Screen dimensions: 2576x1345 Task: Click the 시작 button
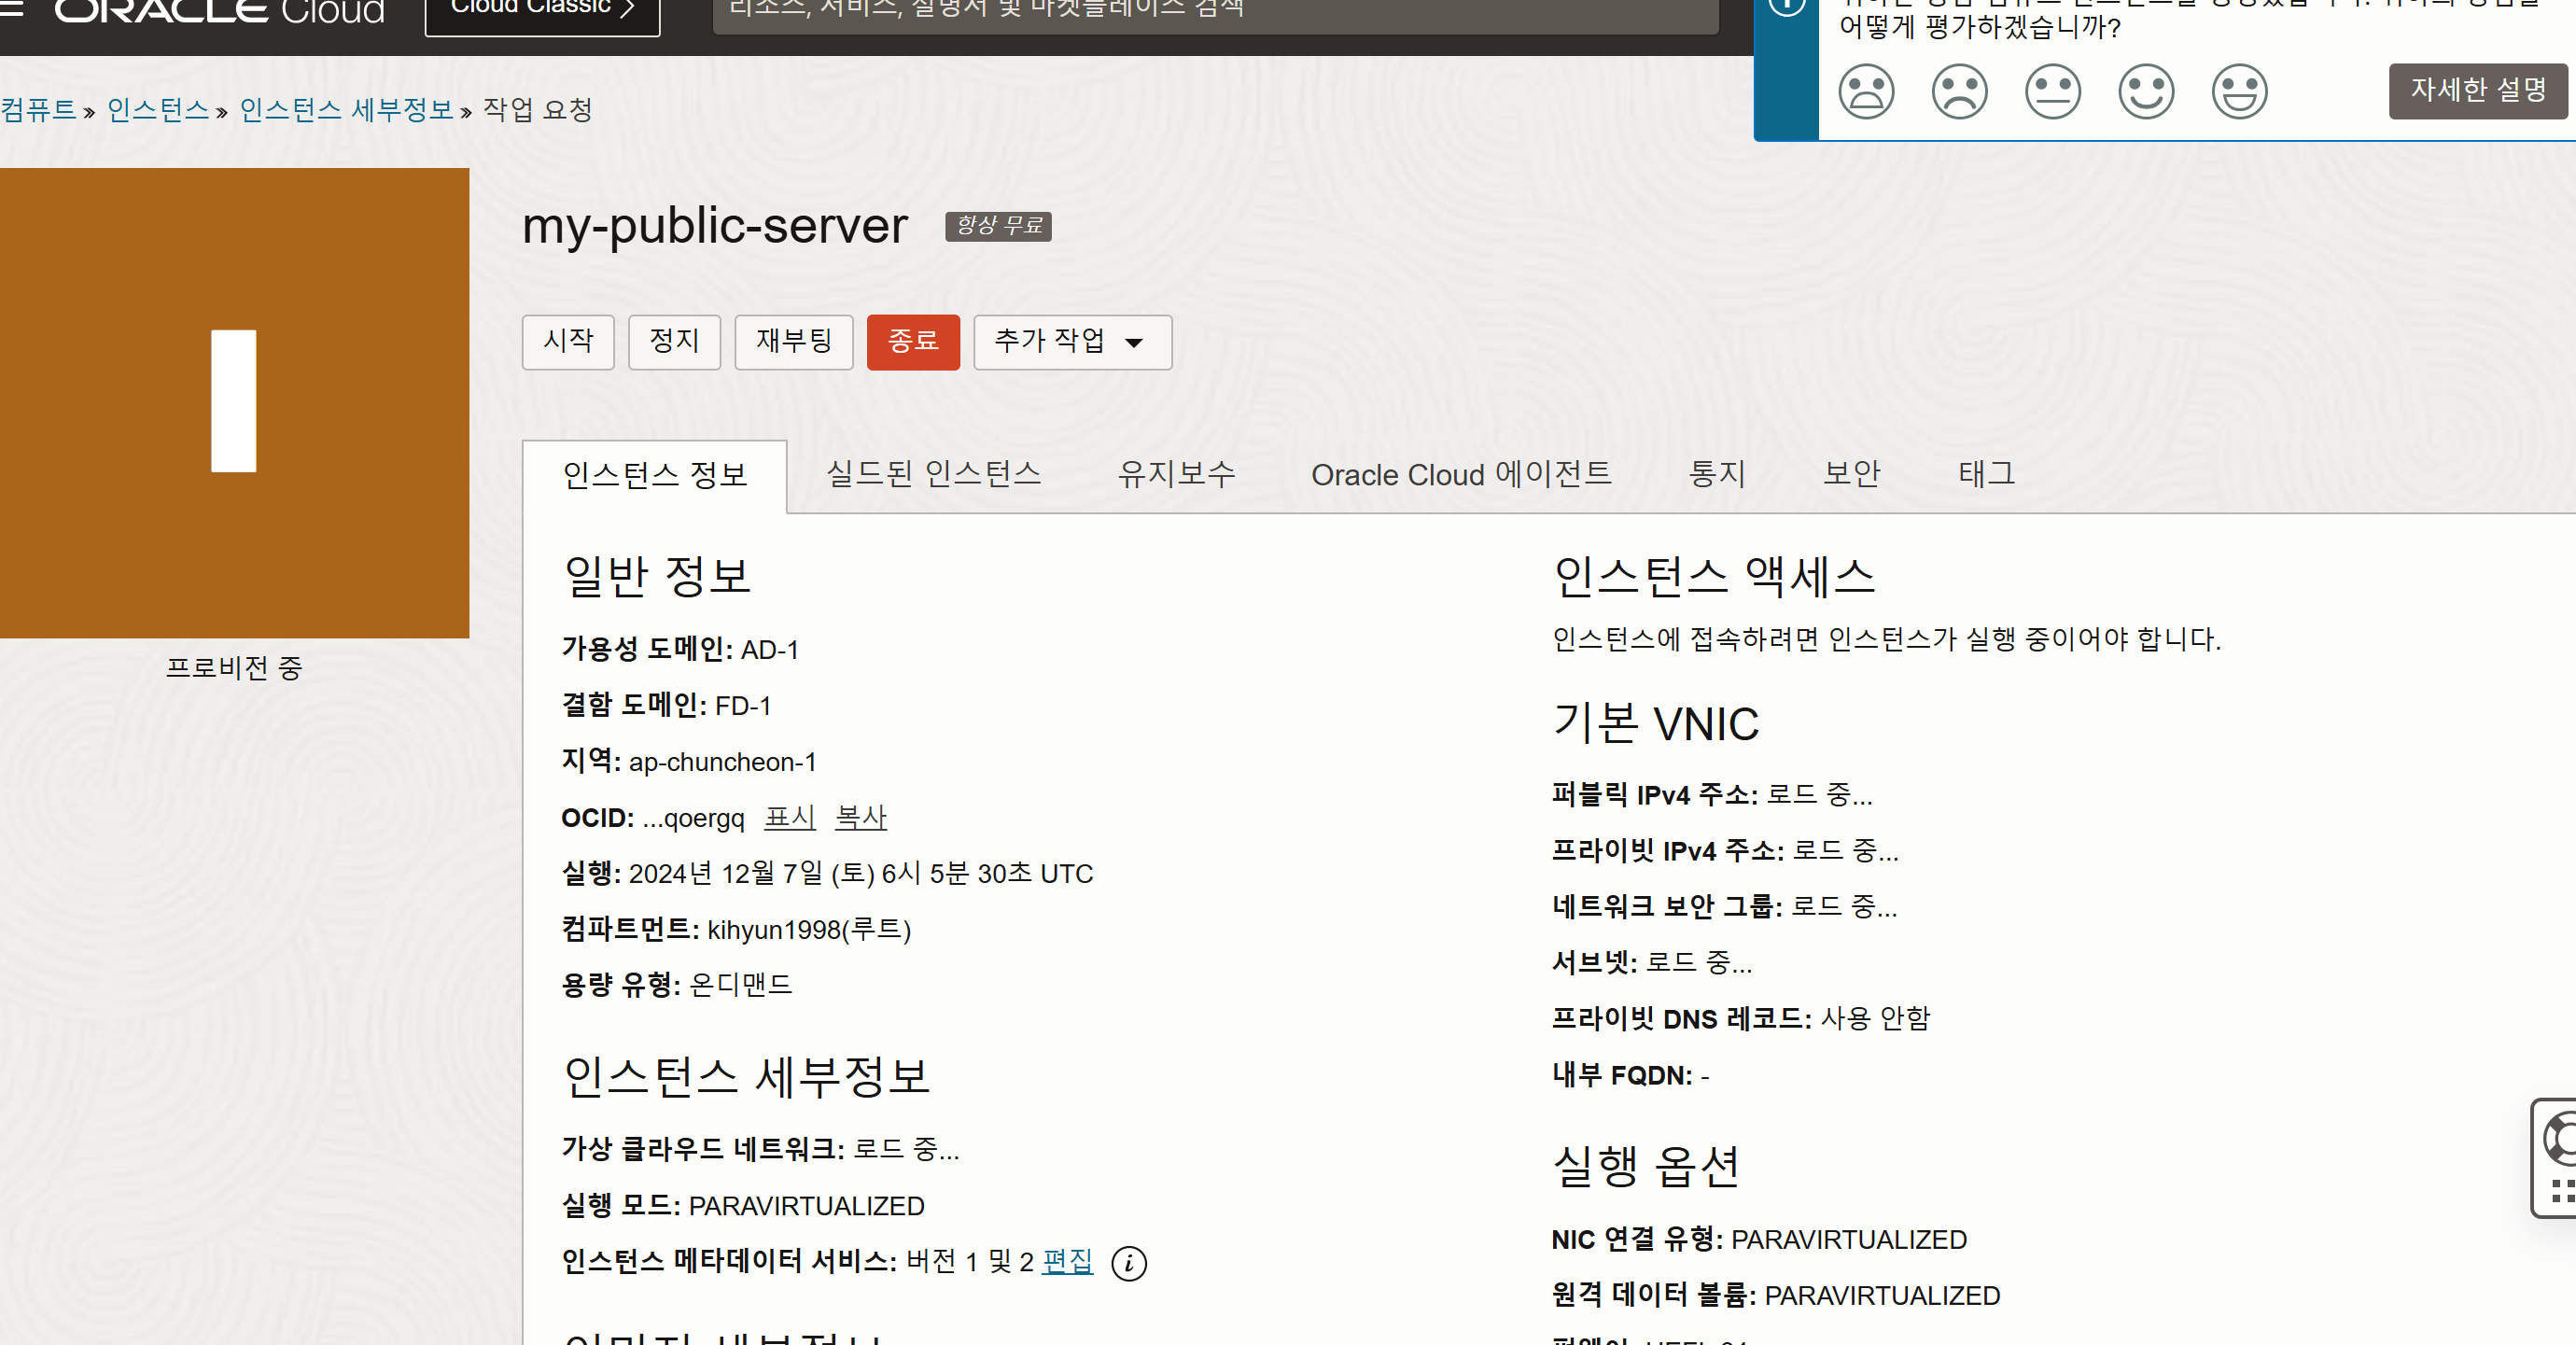point(568,342)
